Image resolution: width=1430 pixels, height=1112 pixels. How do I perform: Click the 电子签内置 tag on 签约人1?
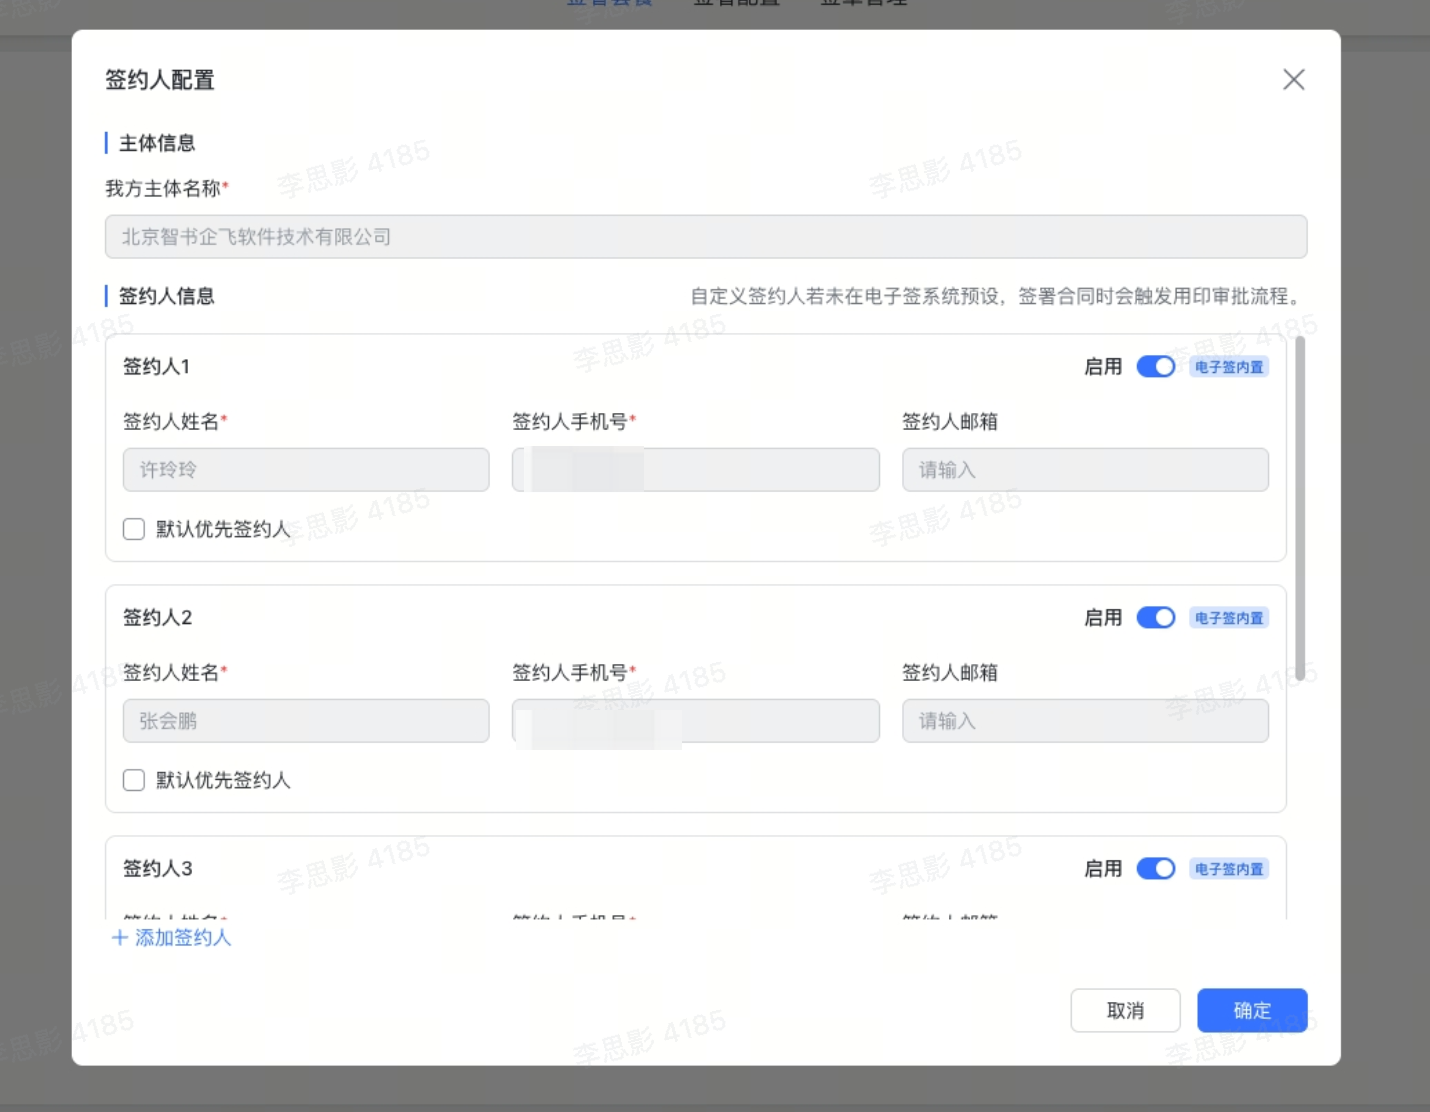click(x=1229, y=367)
